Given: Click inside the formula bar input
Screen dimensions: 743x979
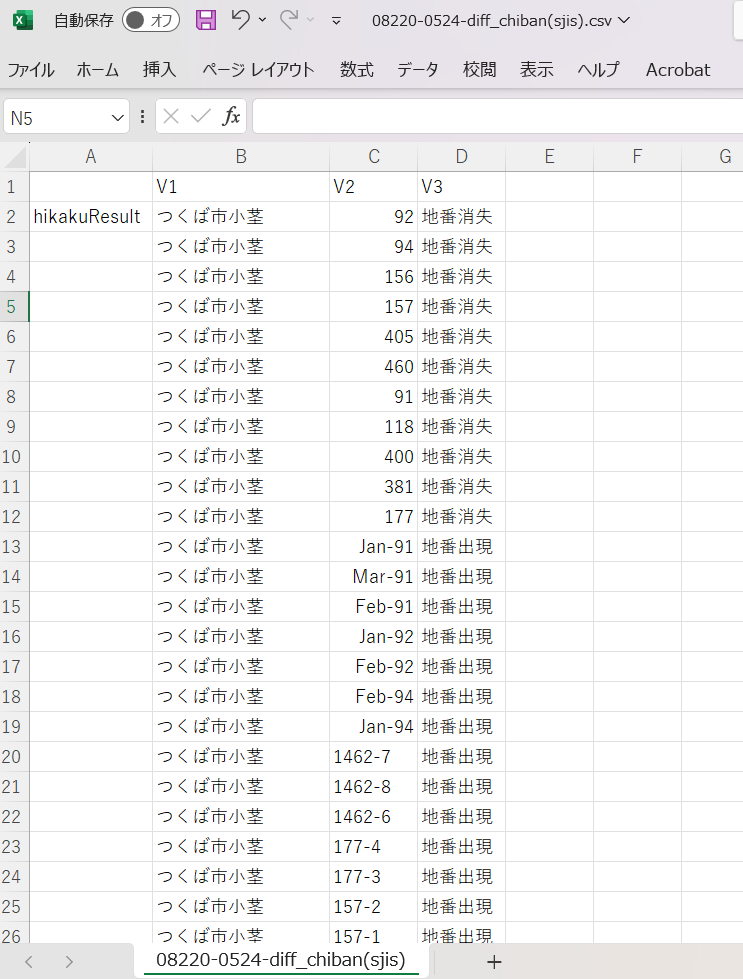Looking at the screenshot, I should (x=498, y=117).
